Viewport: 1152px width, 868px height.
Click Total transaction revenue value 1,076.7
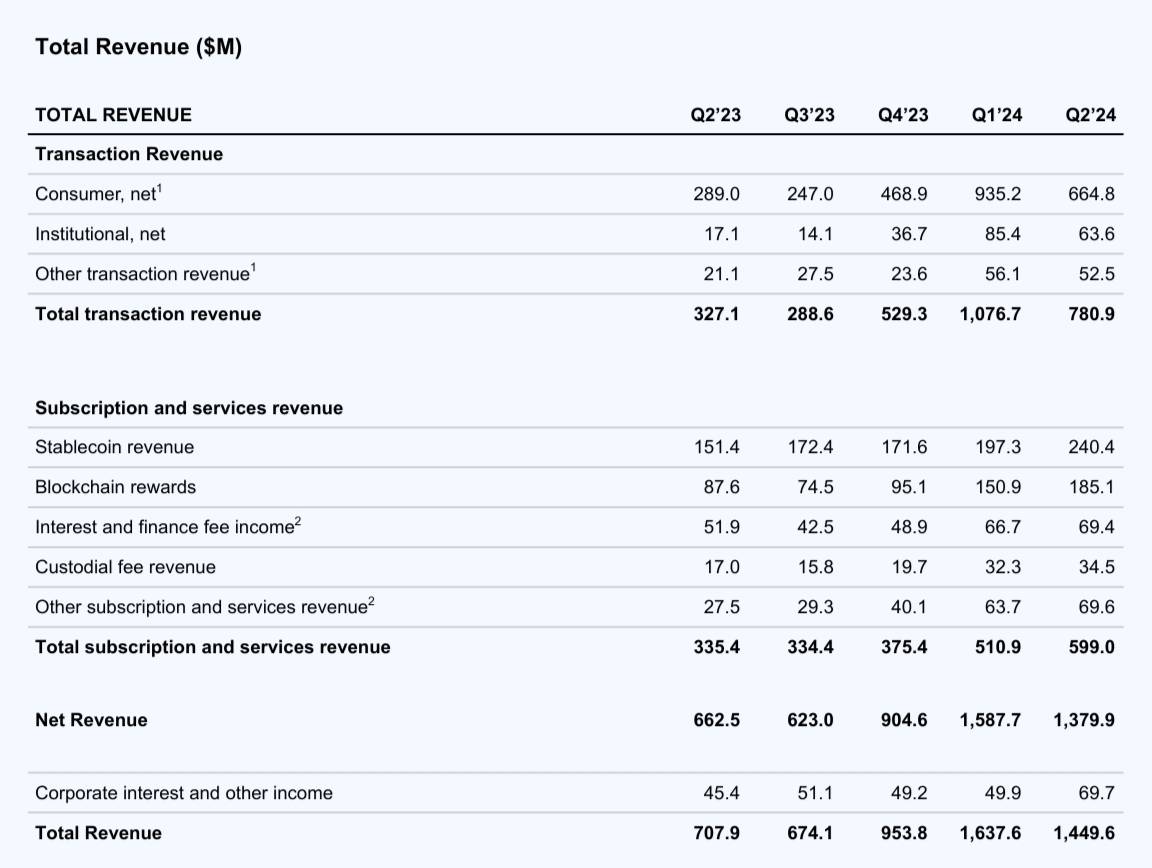pyautogui.click(x=990, y=314)
